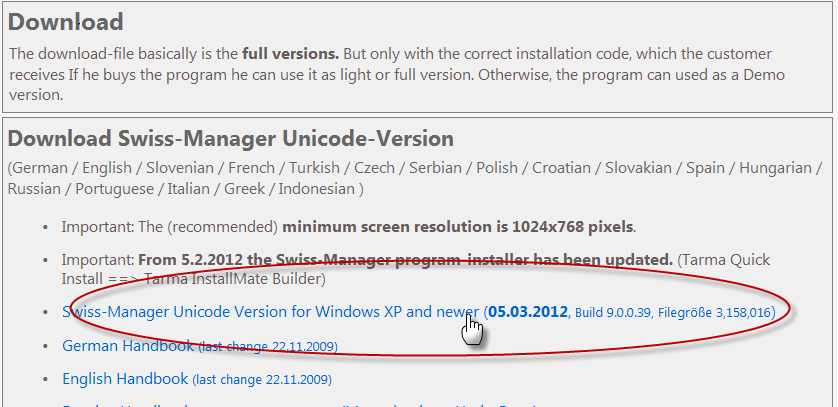
Task: Click English Handbook last change 22.11.2009 text
Action: [262, 380]
